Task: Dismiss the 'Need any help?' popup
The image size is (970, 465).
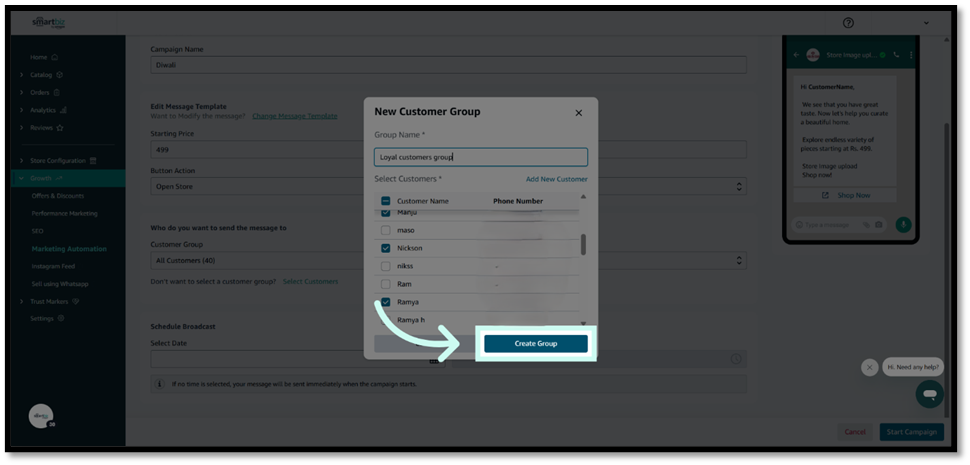Action: 869,367
